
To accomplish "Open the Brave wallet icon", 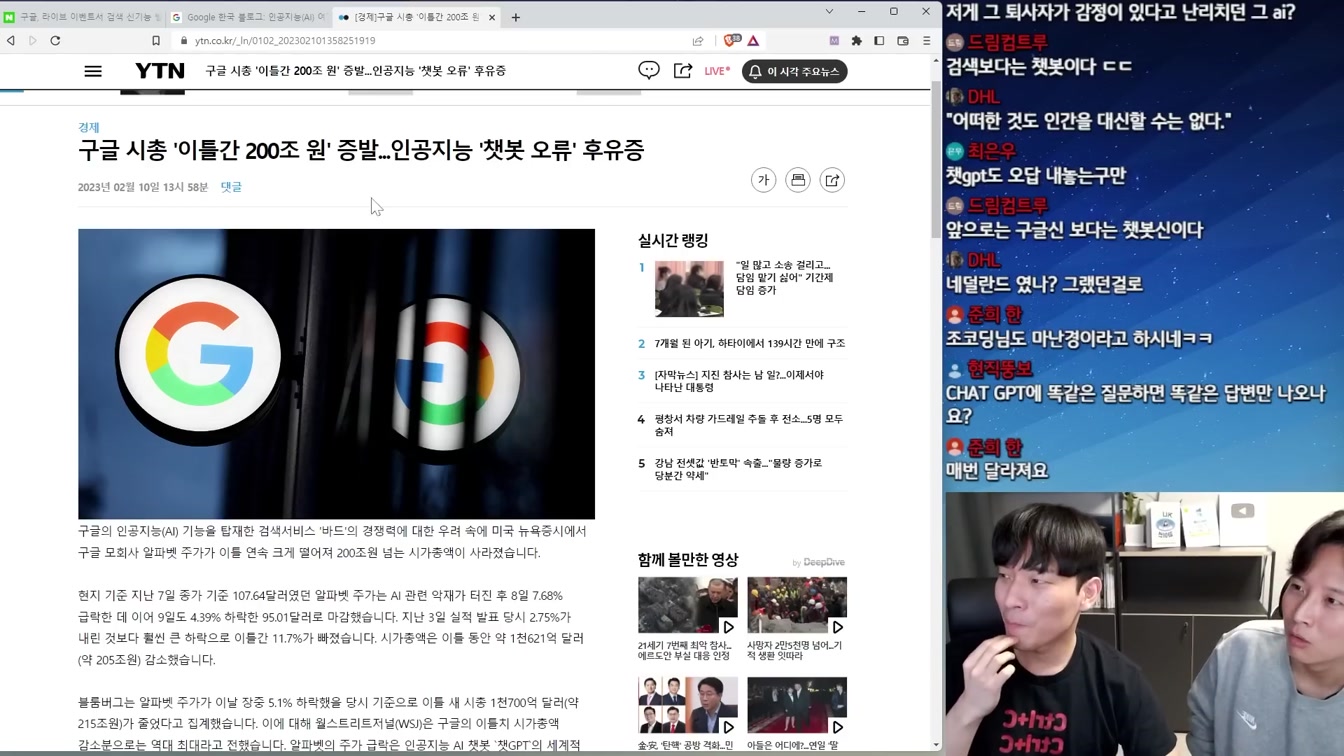I will click(x=903, y=41).
